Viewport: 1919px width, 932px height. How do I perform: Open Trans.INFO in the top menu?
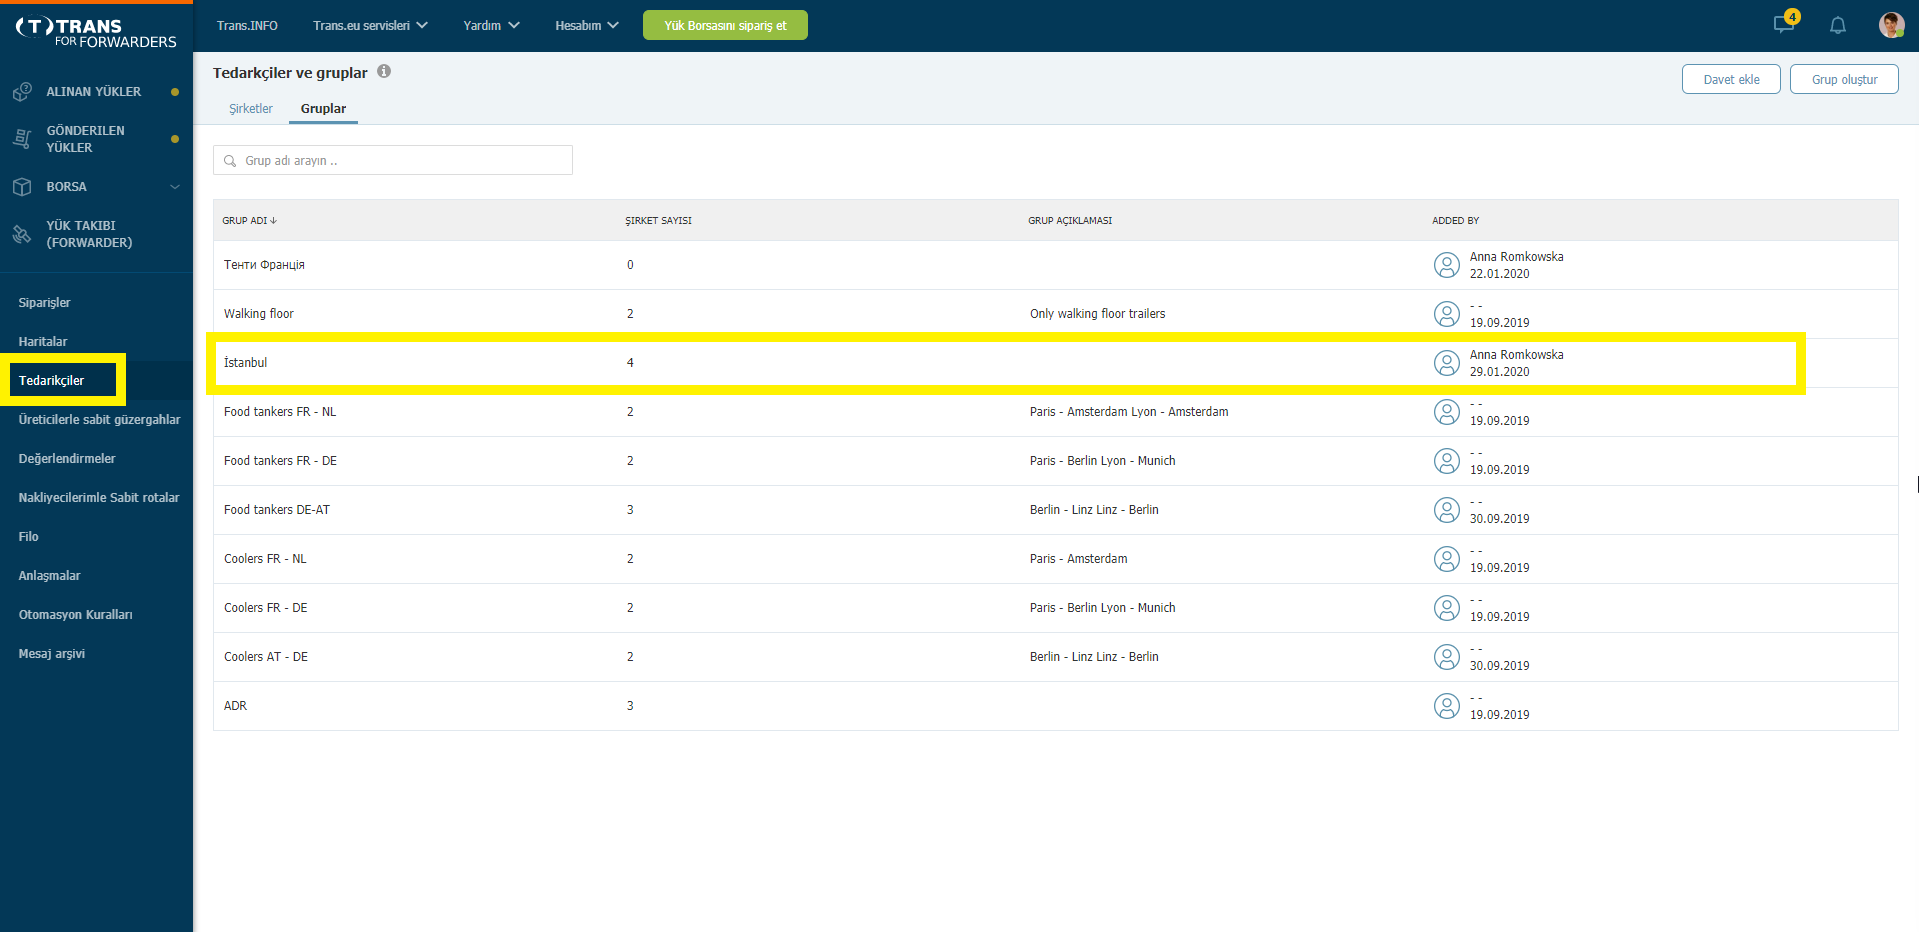(247, 25)
